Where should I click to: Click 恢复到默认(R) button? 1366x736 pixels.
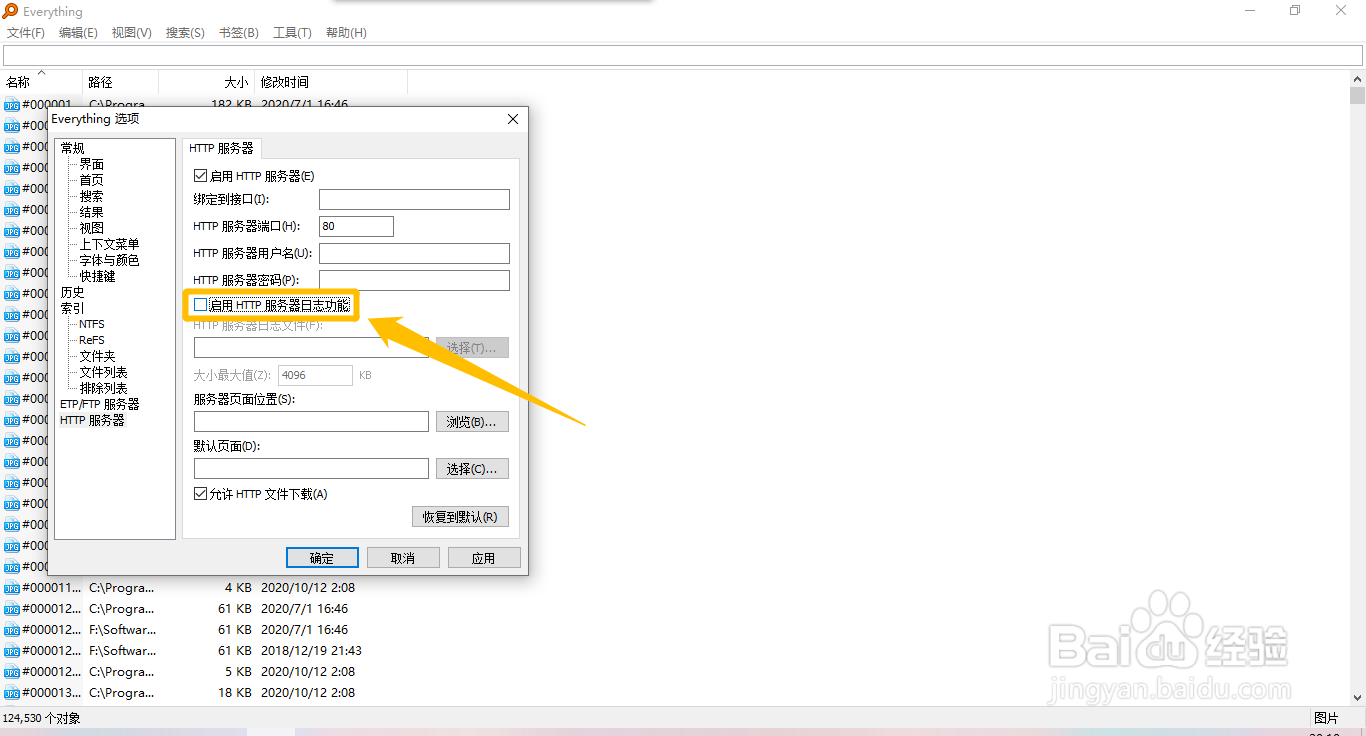(460, 517)
